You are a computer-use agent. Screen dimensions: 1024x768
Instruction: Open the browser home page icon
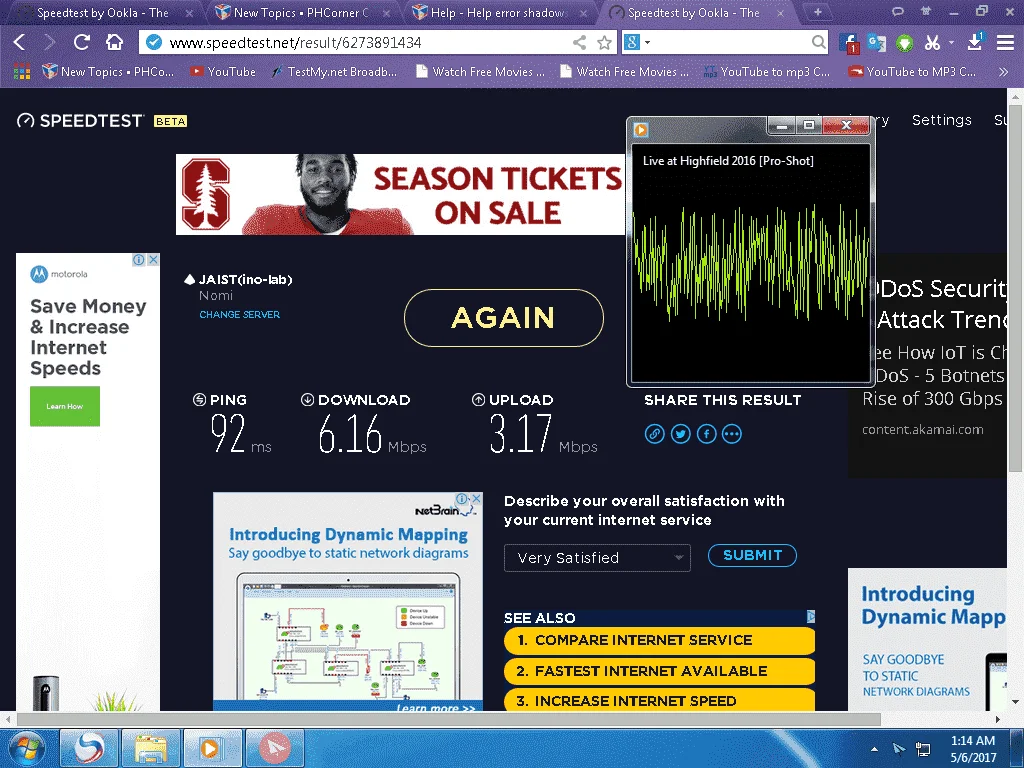point(114,42)
